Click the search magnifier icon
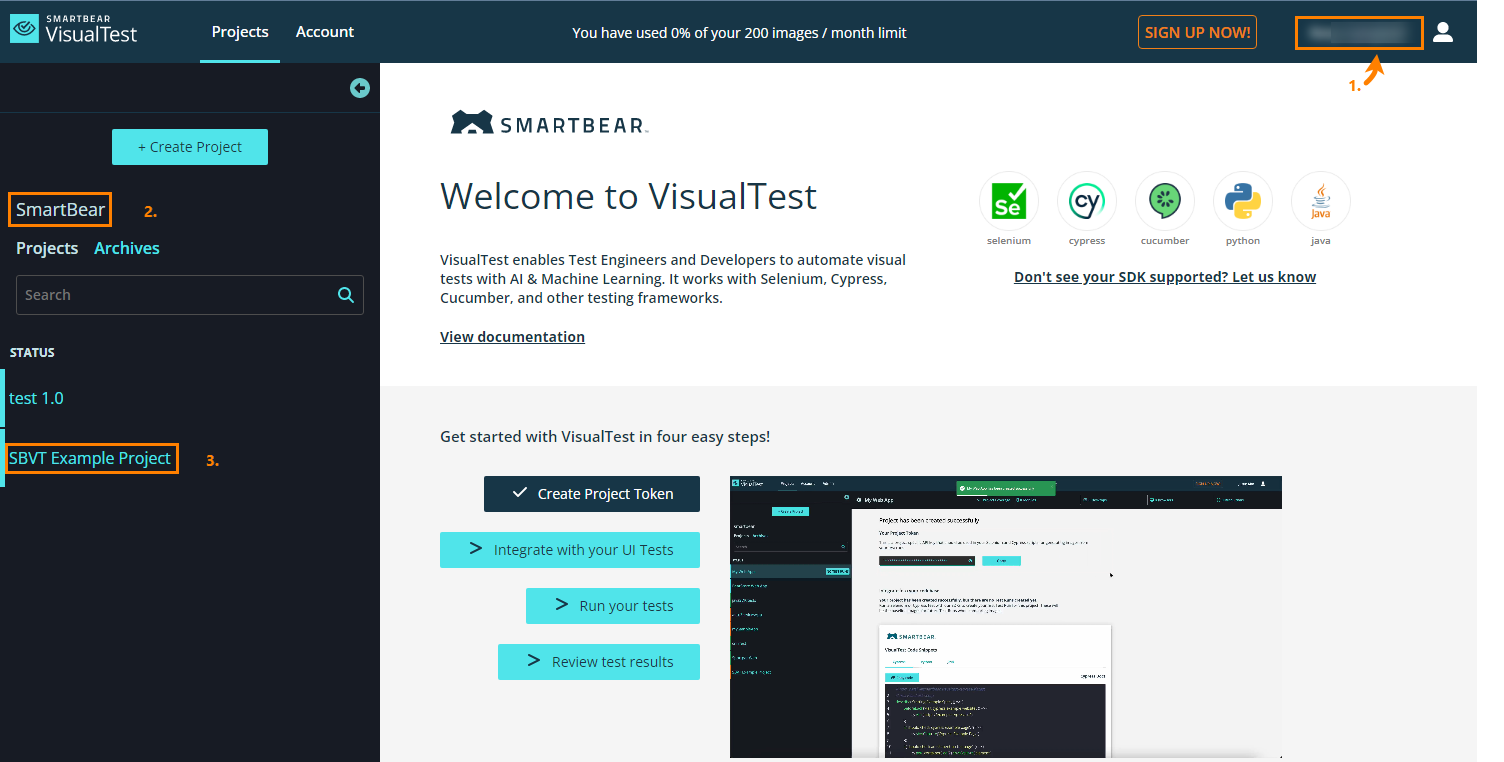The image size is (1504, 762). pos(346,295)
